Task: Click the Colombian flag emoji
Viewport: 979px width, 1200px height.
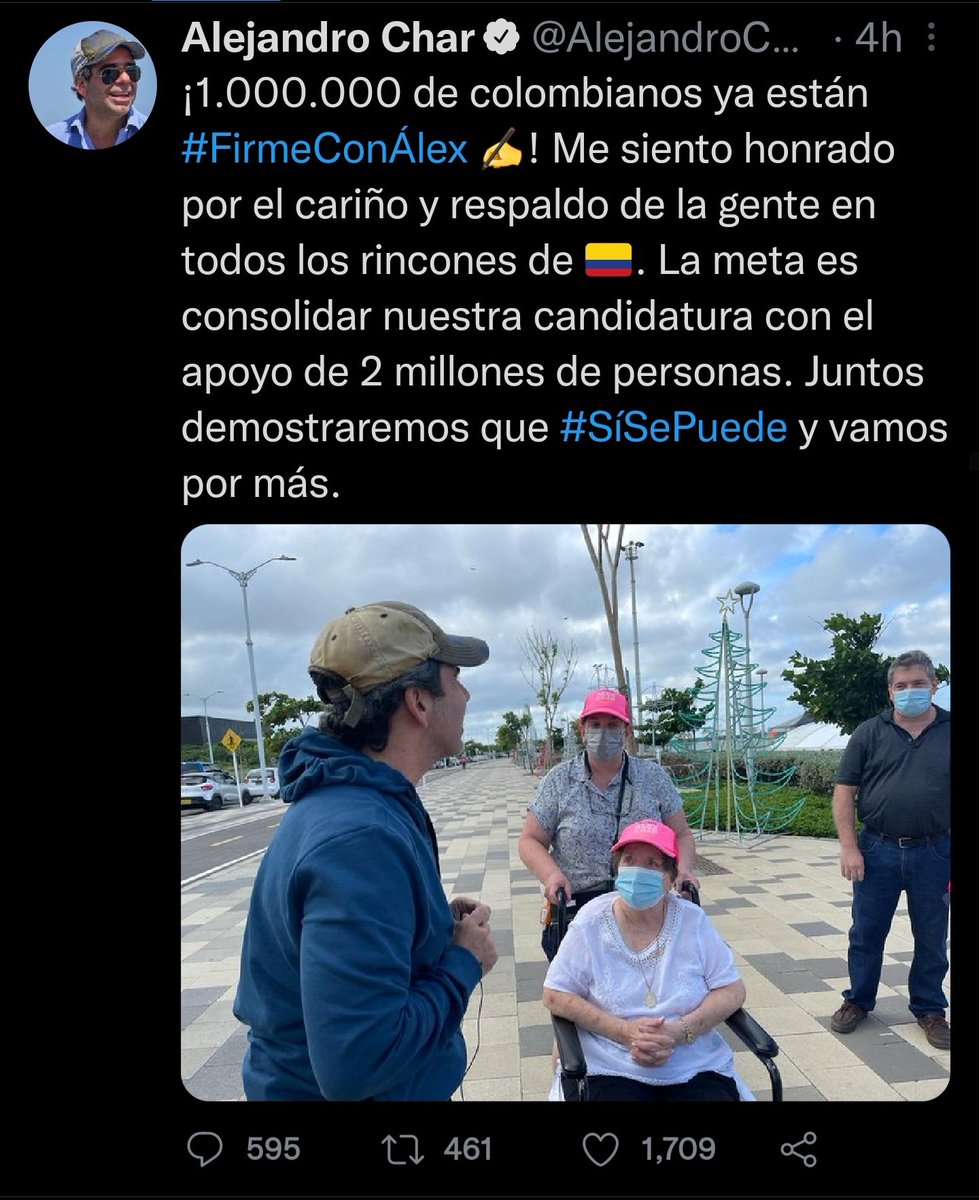Action: point(608,261)
